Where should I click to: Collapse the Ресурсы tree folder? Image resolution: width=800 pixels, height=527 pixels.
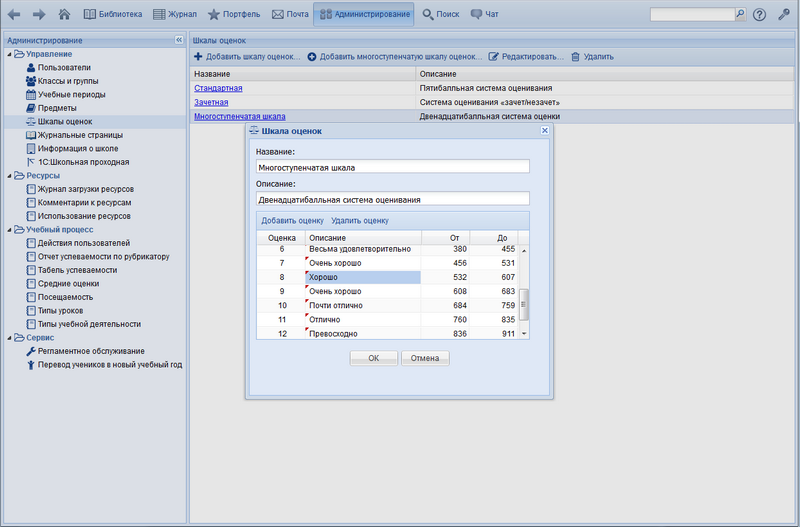click(x=9, y=175)
